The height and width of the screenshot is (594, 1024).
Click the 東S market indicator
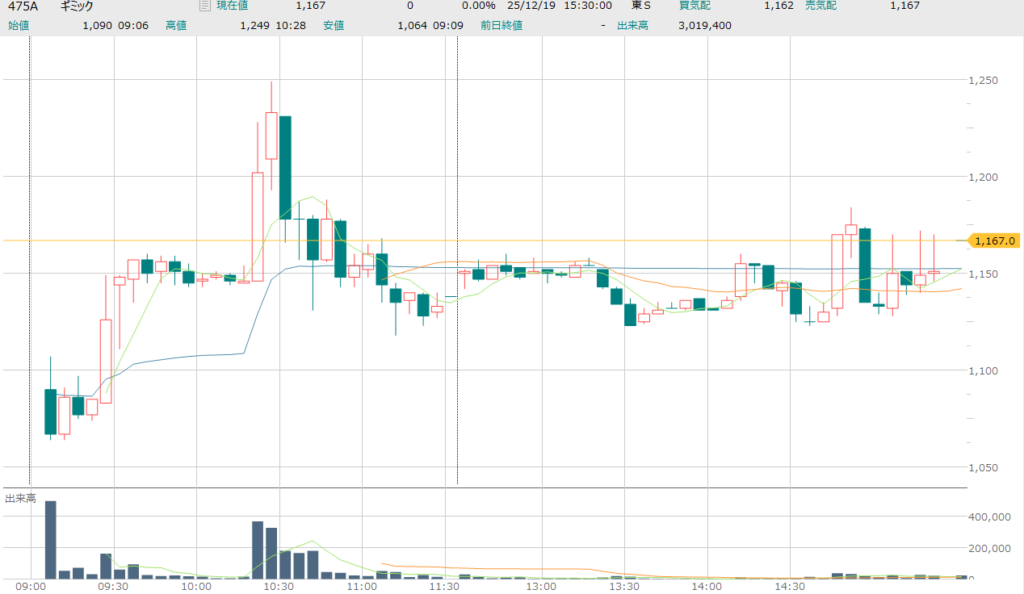pos(640,6)
